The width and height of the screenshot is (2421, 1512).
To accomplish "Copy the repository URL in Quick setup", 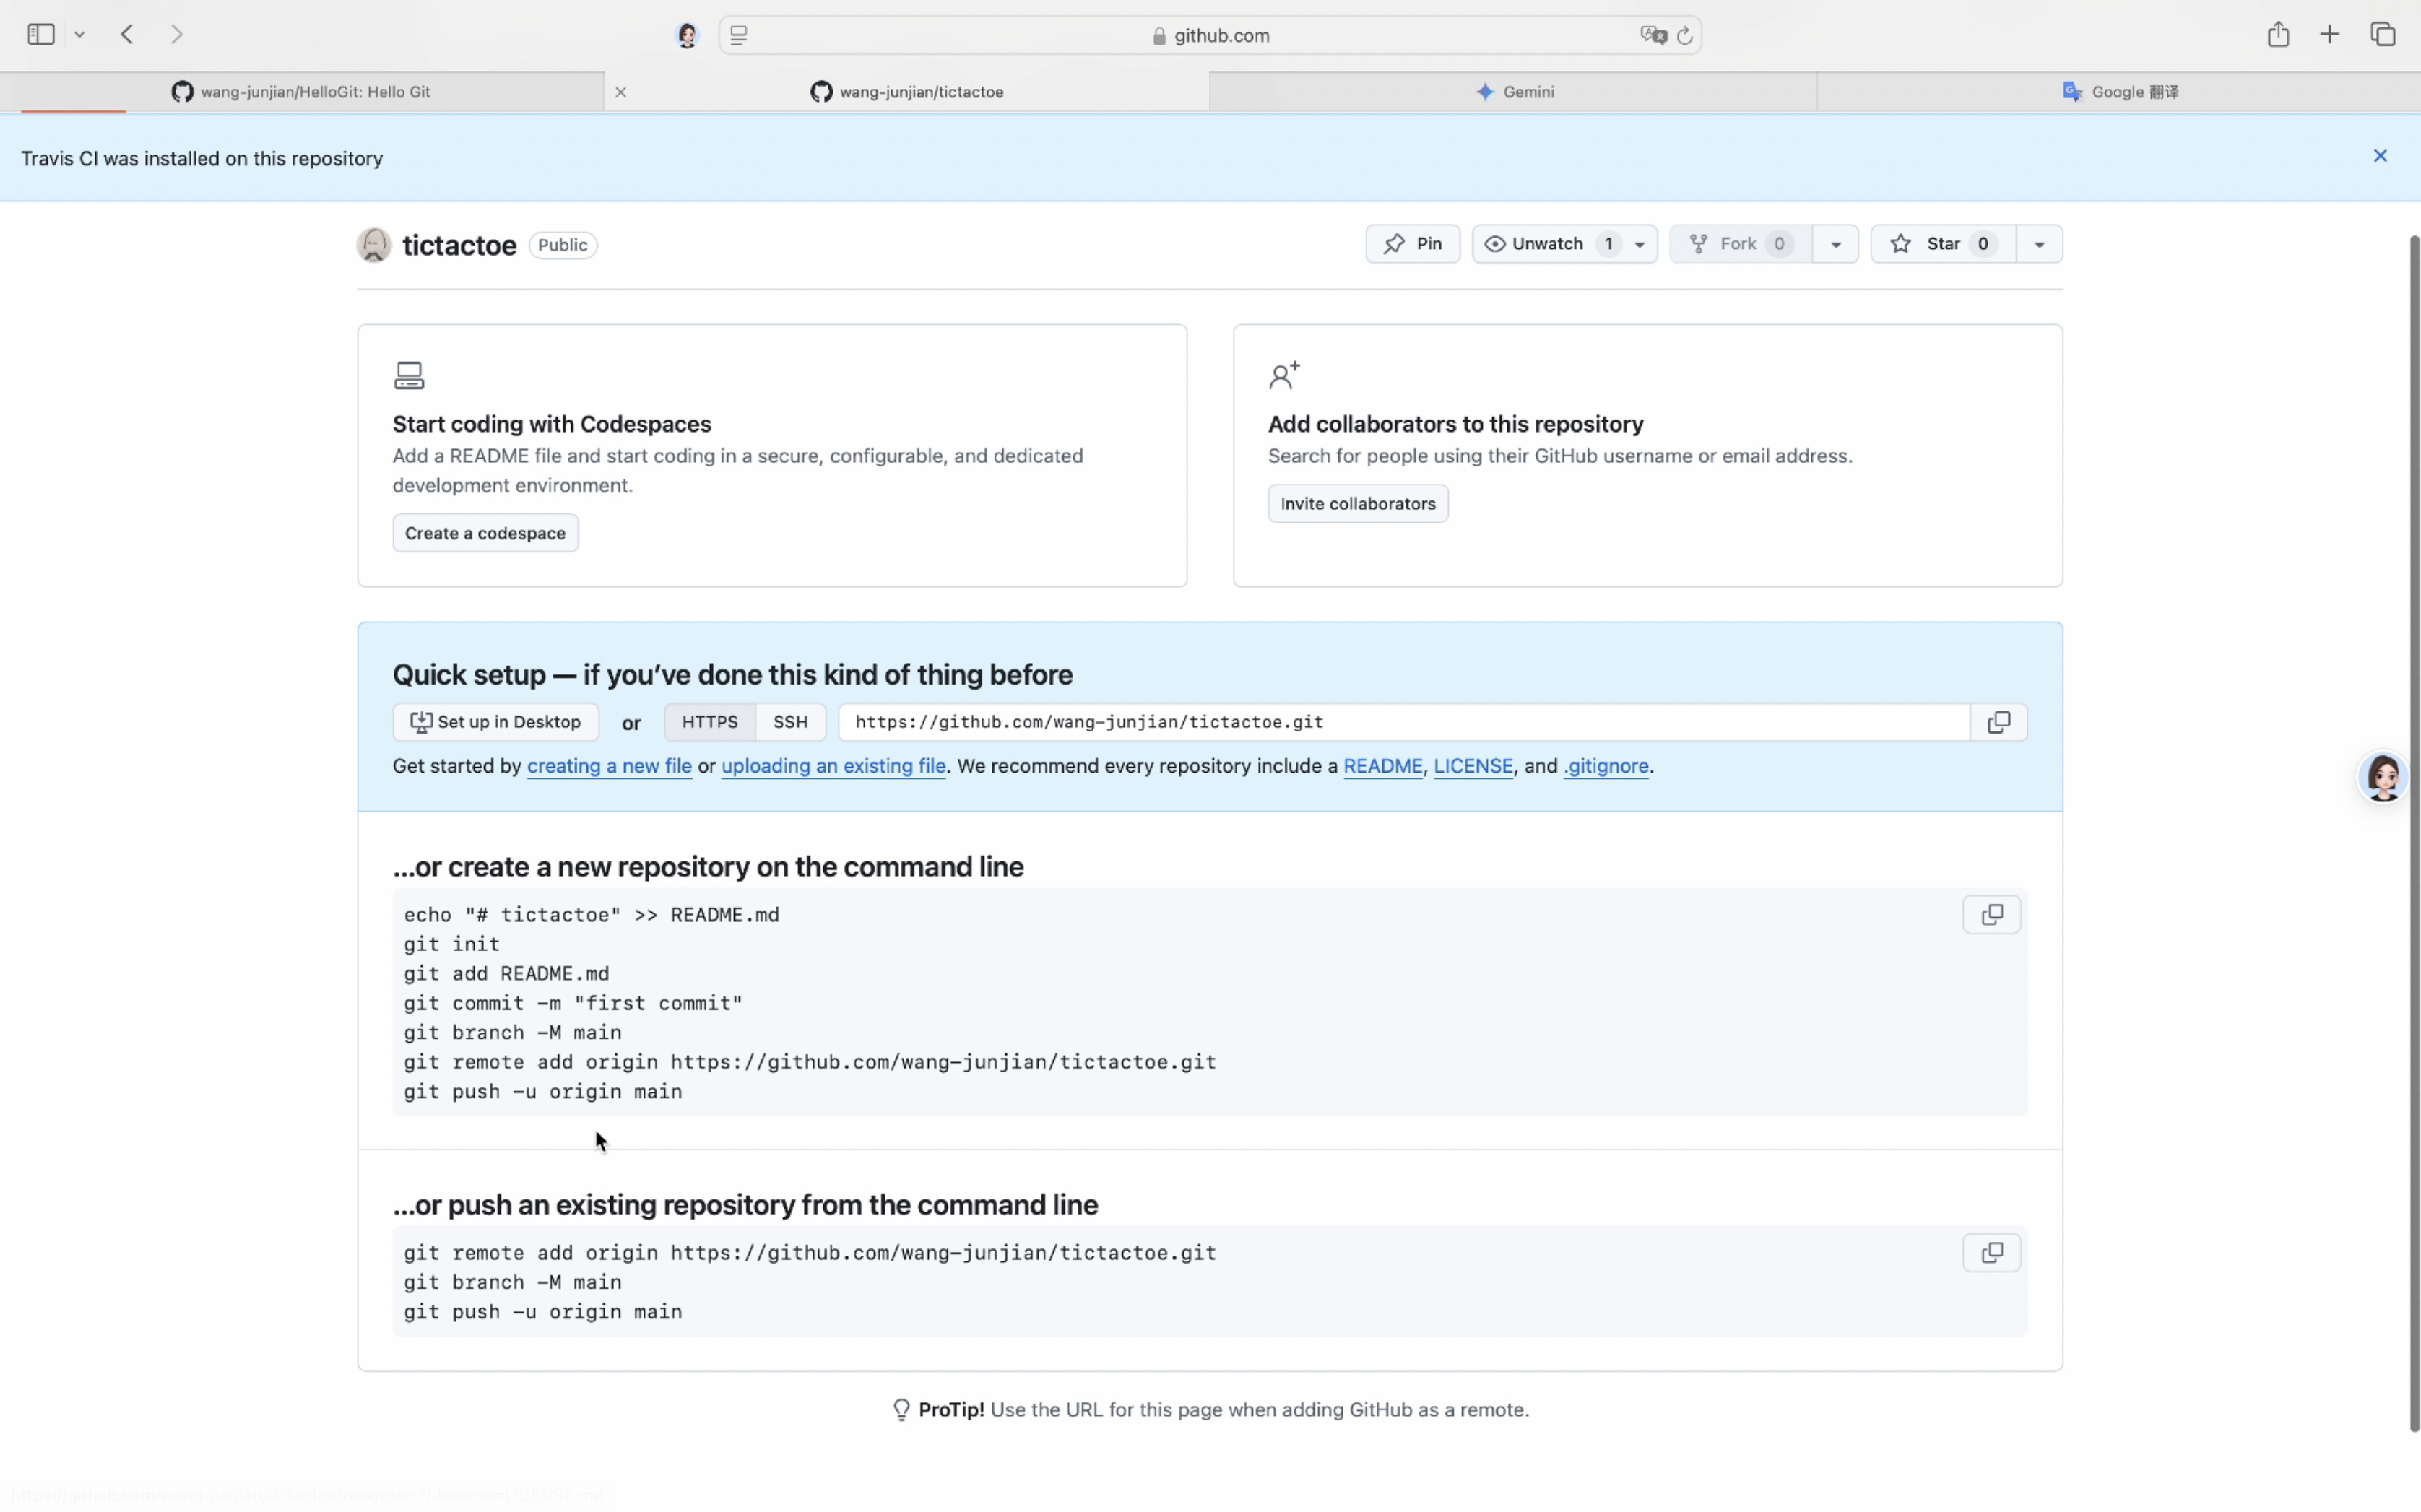I will (1998, 722).
